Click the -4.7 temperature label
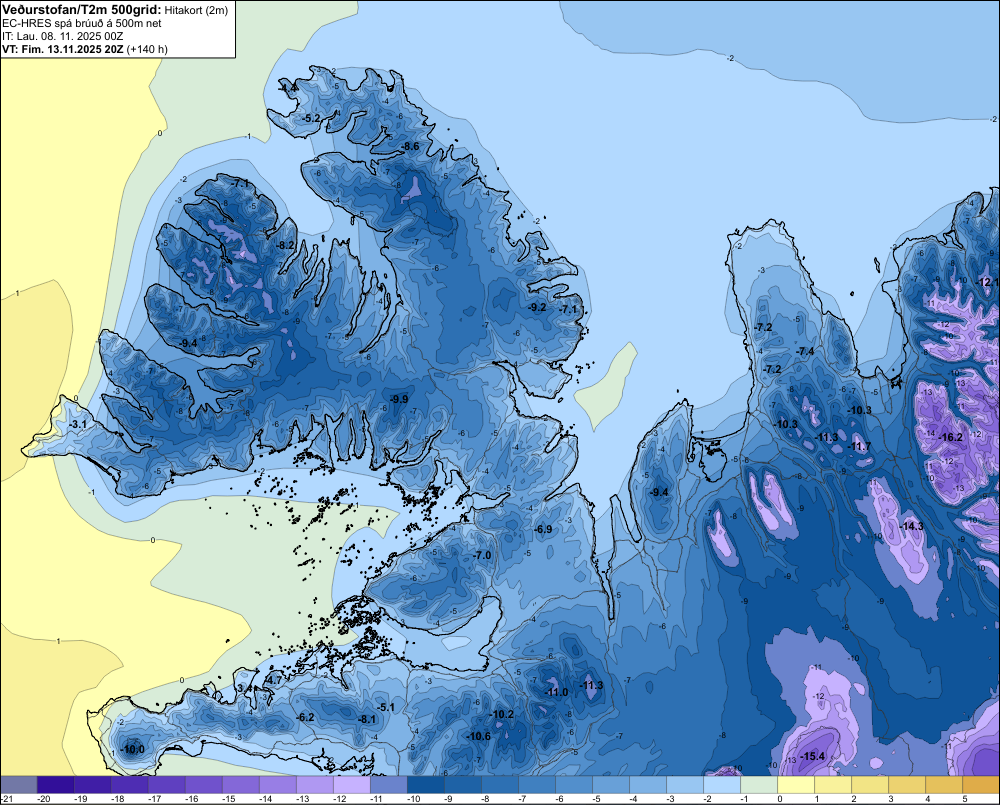 pyautogui.click(x=273, y=680)
